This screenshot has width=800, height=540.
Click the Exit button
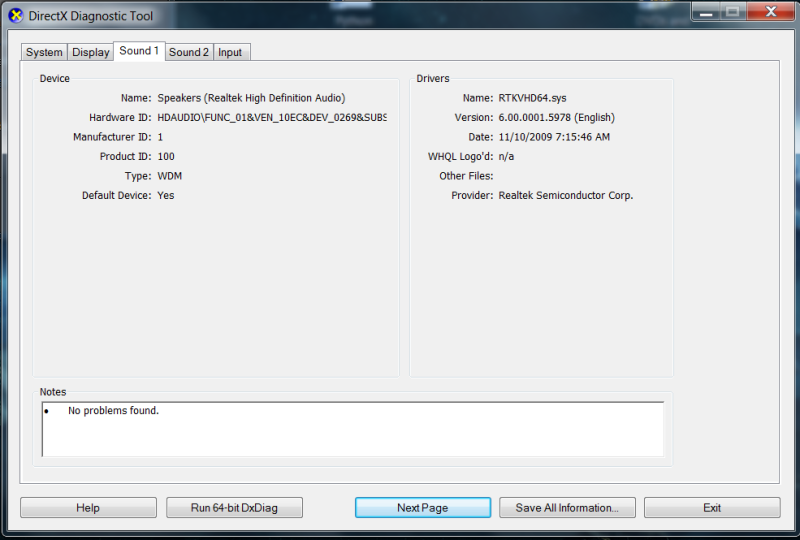tap(712, 507)
